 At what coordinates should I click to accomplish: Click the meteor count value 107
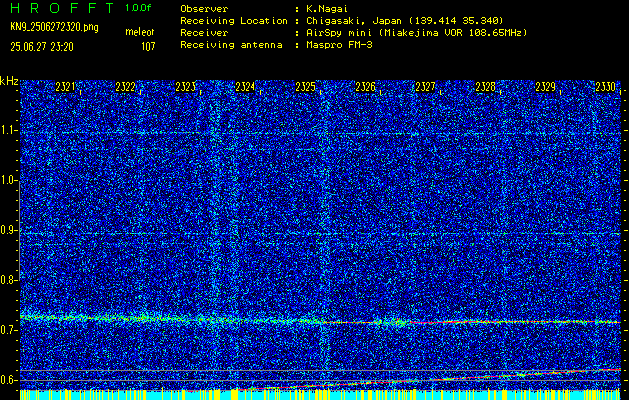point(148,47)
